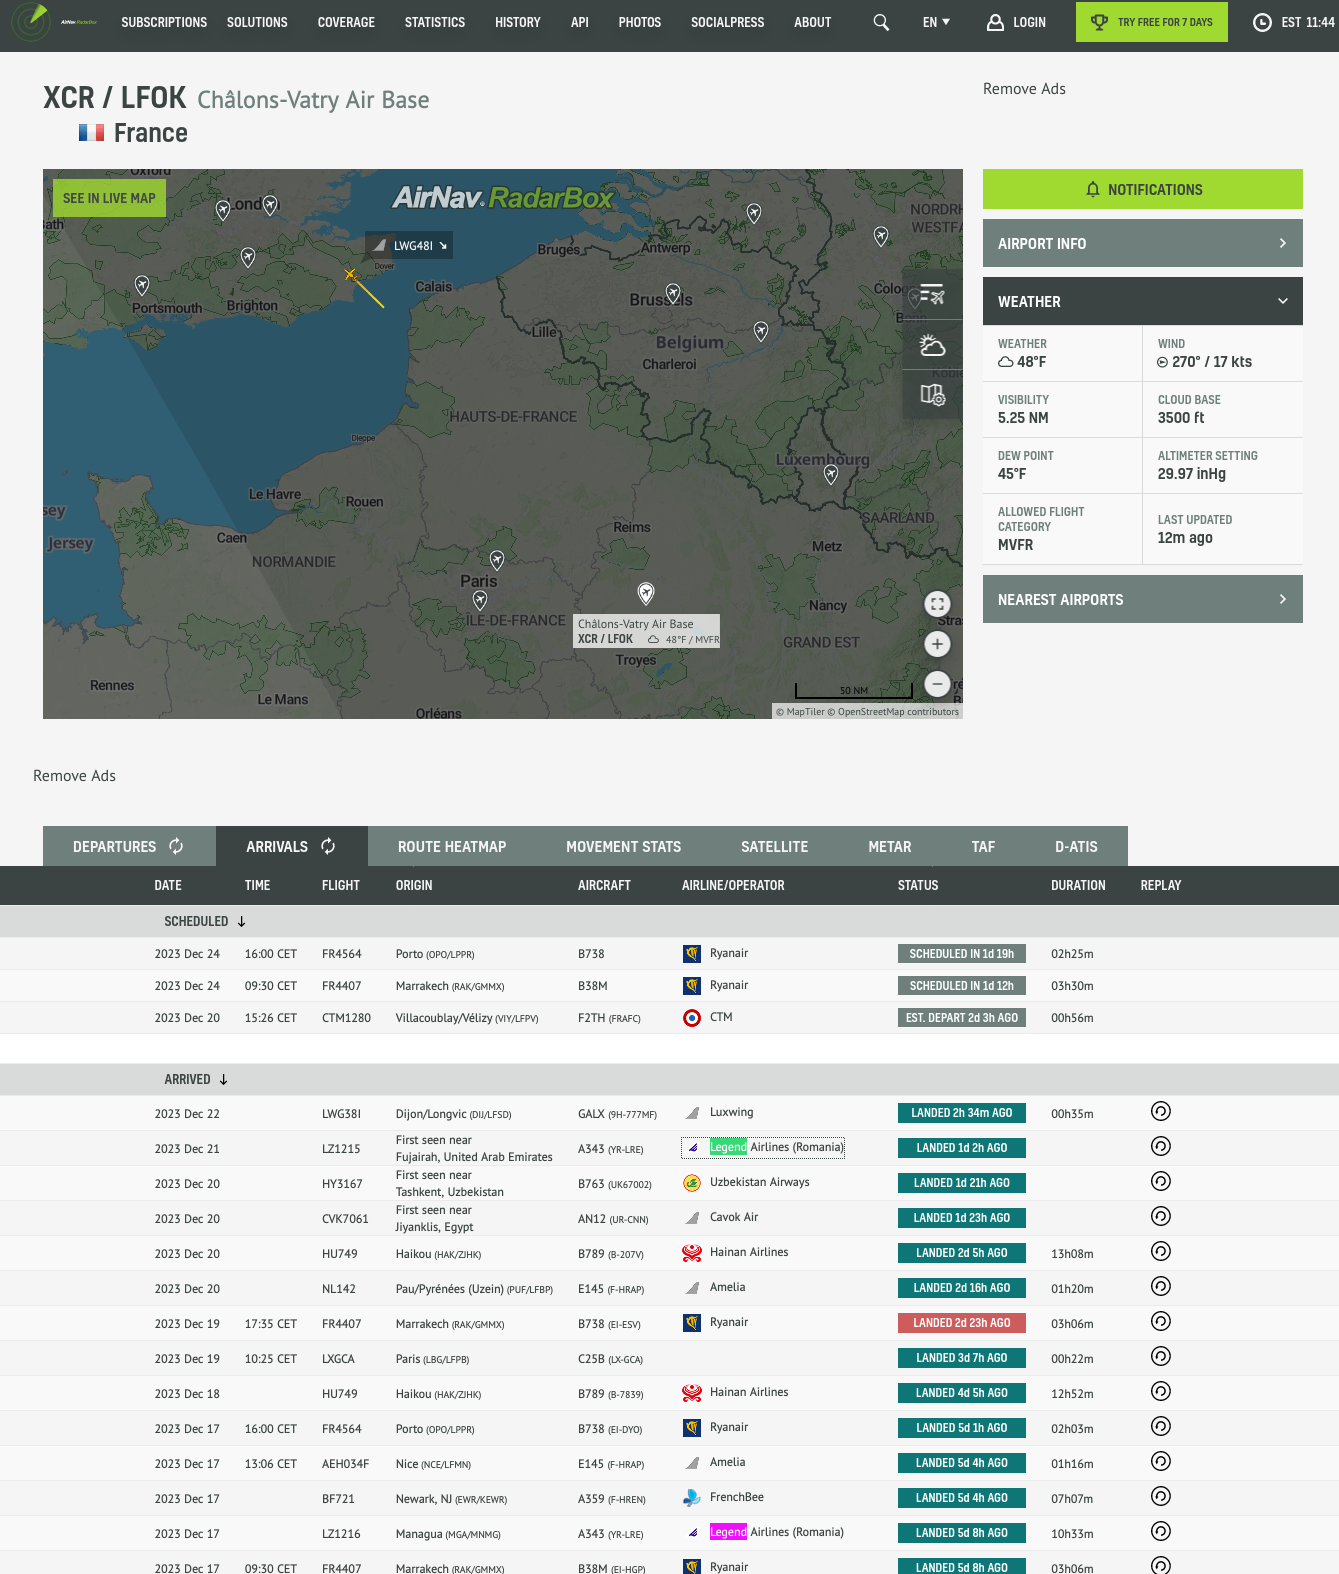Viewport: 1339px width, 1574px height.
Task: Enable Notifications with the bell button
Action: point(1142,189)
